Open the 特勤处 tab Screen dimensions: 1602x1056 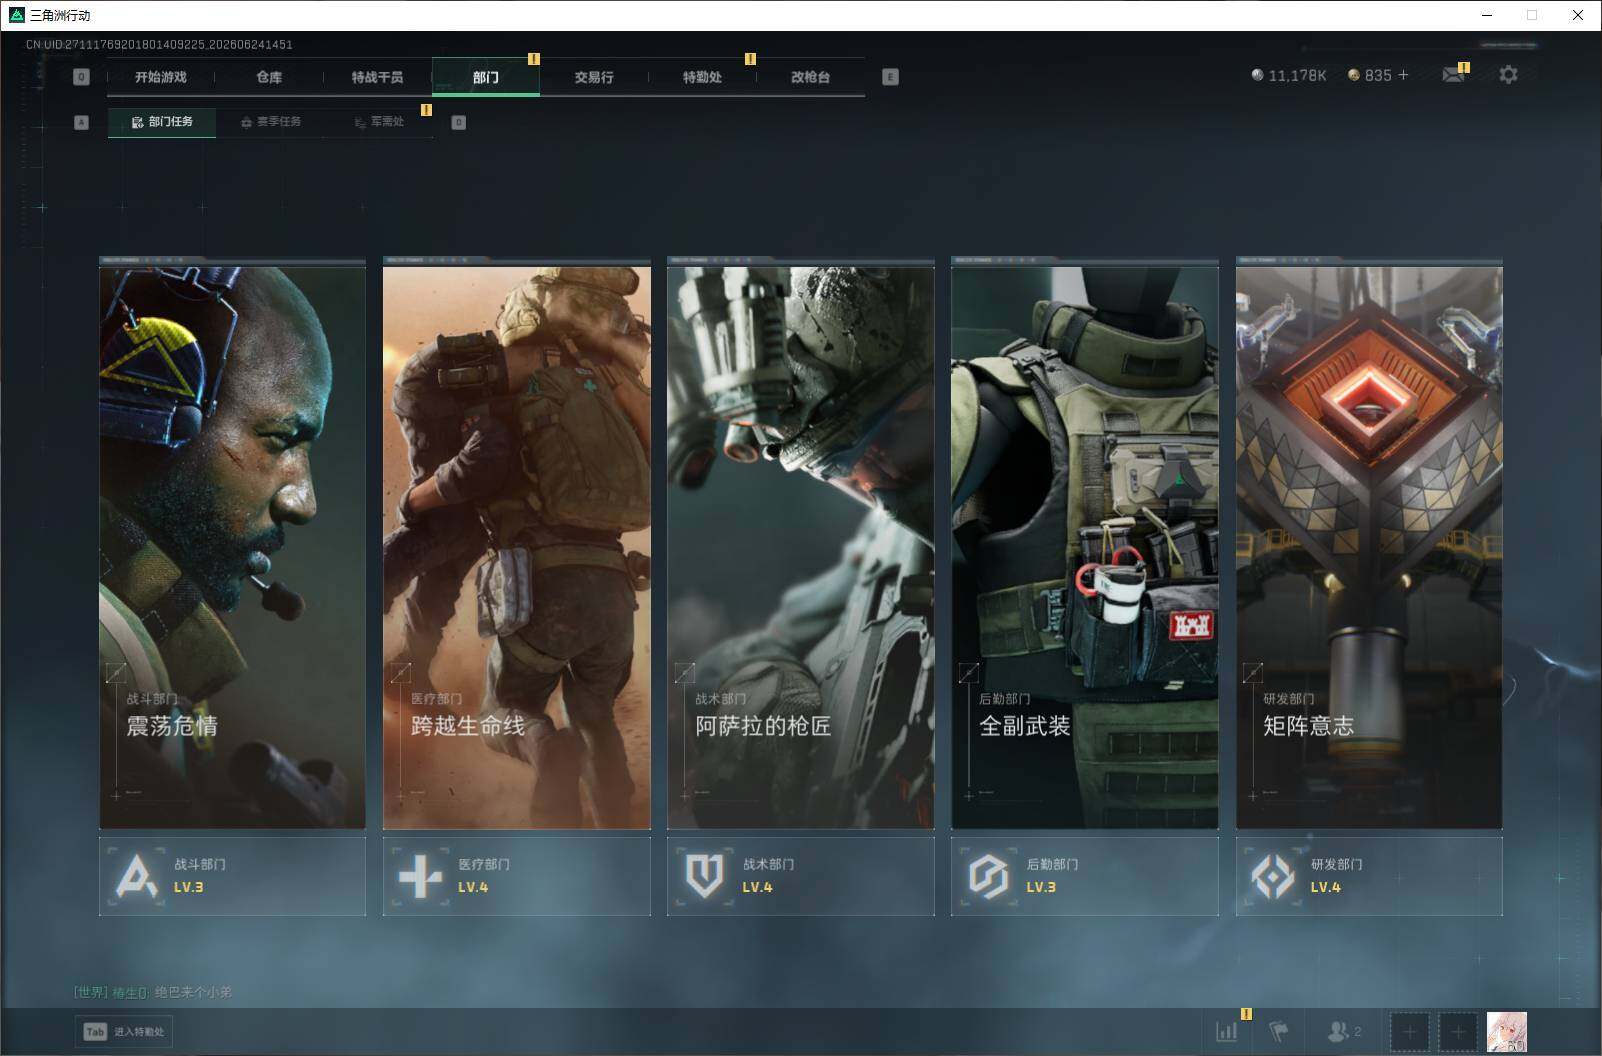click(x=702, y=77)
